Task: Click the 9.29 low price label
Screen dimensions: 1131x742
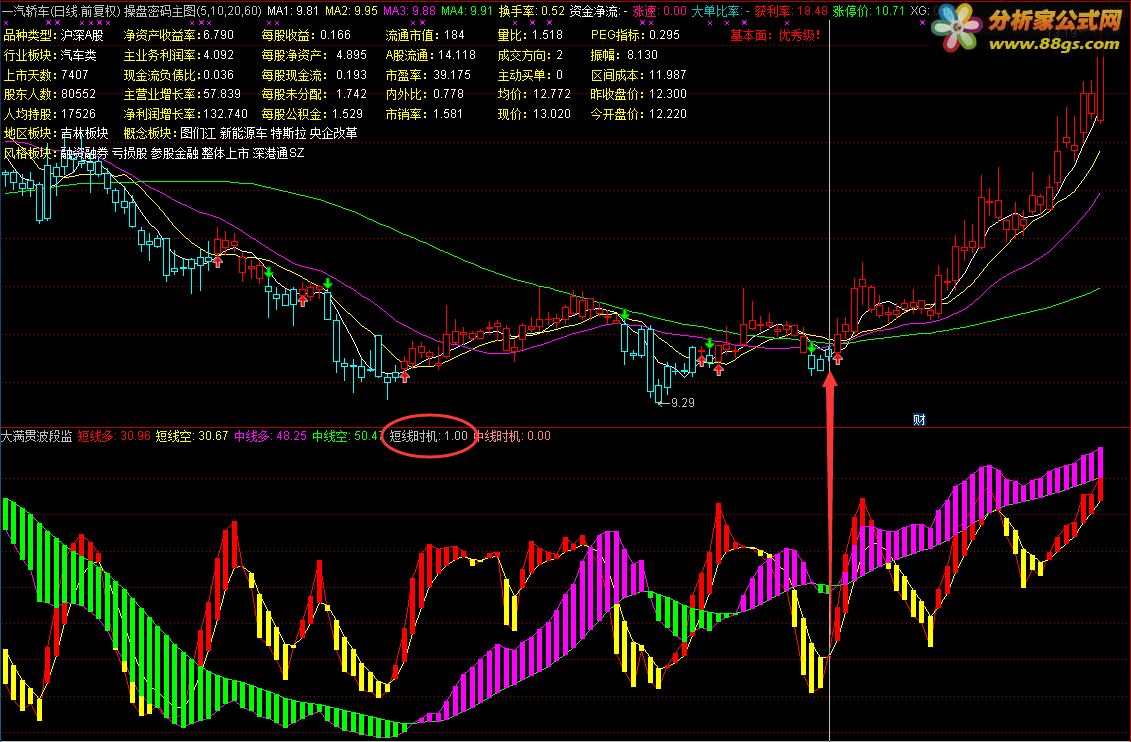Action: [x=682, y=403]
